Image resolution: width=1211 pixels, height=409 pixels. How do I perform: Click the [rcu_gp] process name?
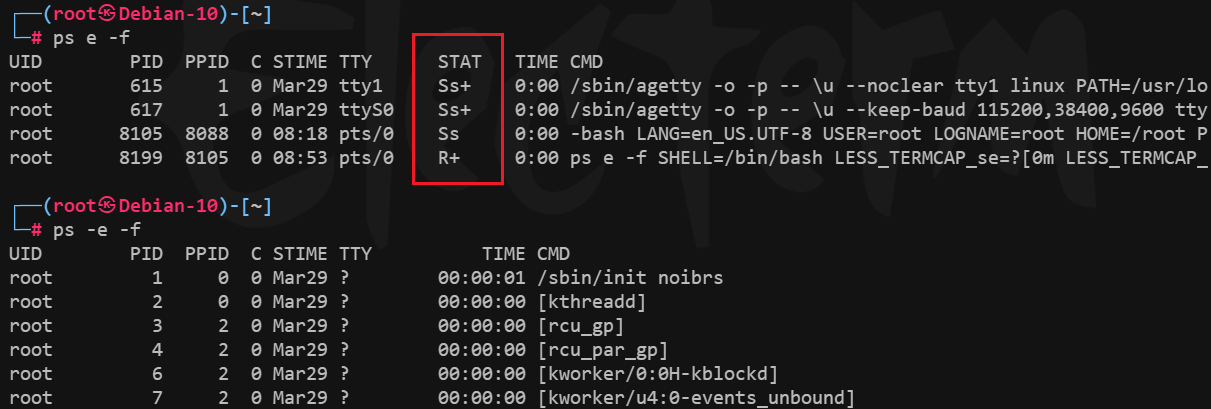pyautogui.click(x=580, y=326)
